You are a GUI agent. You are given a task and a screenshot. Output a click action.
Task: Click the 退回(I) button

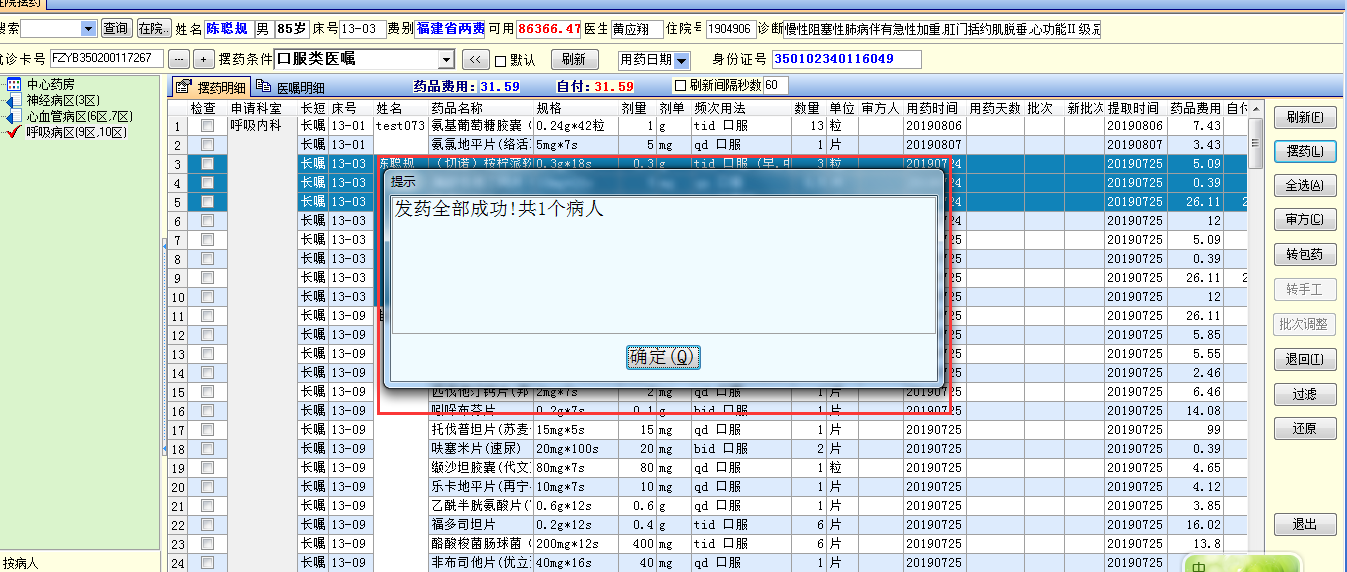(x=1305, y=360)
